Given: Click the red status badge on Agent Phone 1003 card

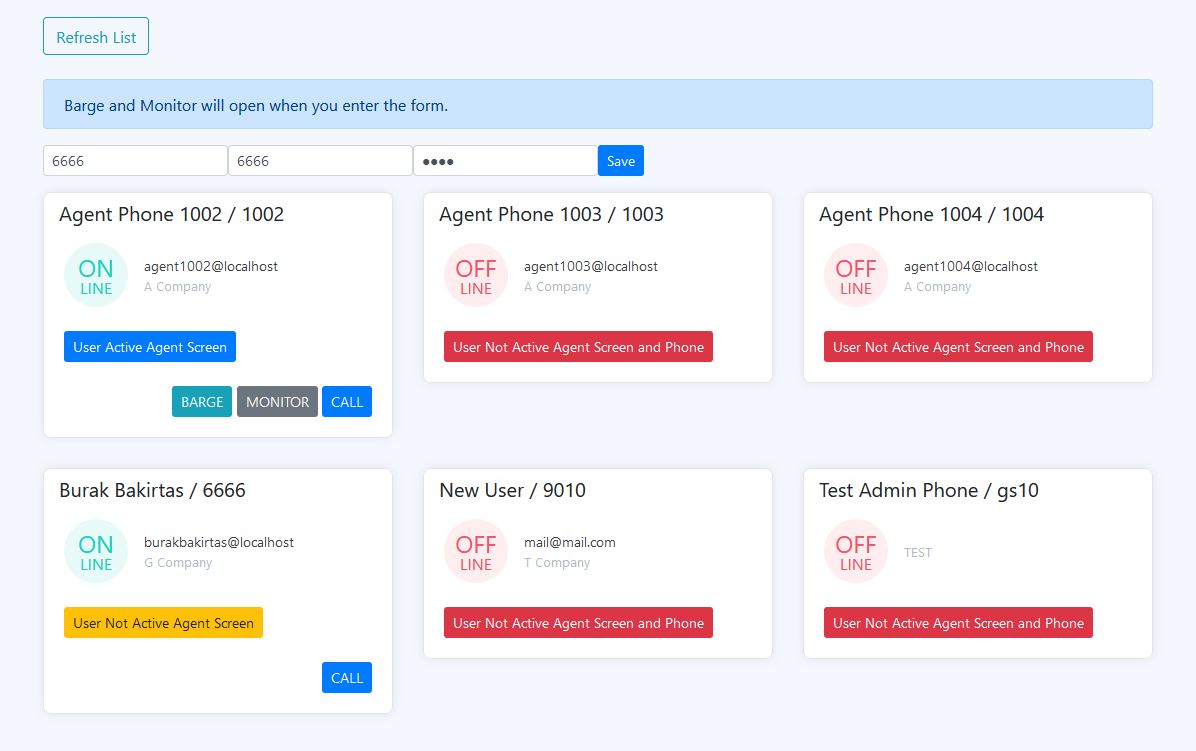Looking at the screenshot, I should point(578,346).
